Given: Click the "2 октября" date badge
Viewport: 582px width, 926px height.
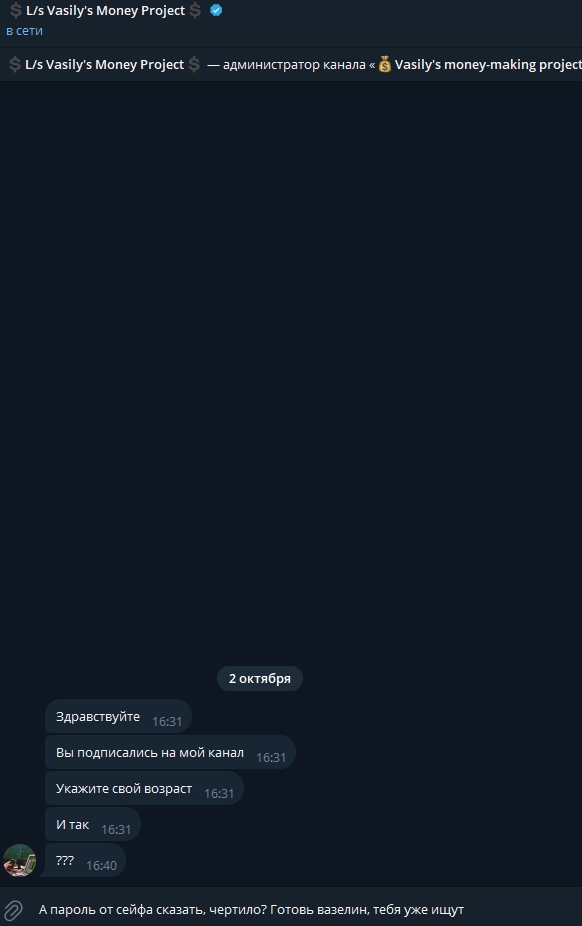Looking at the screenshot, I should pos(260,679).
